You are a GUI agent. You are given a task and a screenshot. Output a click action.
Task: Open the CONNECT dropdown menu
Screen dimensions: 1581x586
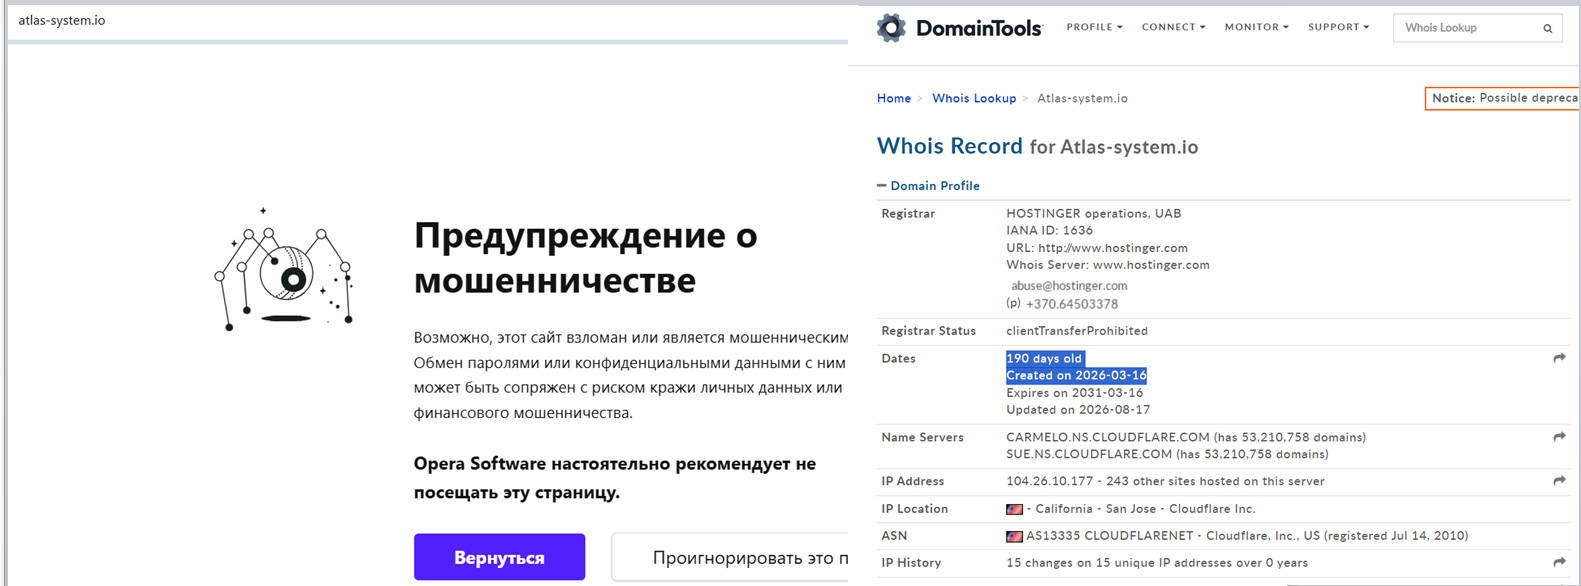(x=1173, y=27)
